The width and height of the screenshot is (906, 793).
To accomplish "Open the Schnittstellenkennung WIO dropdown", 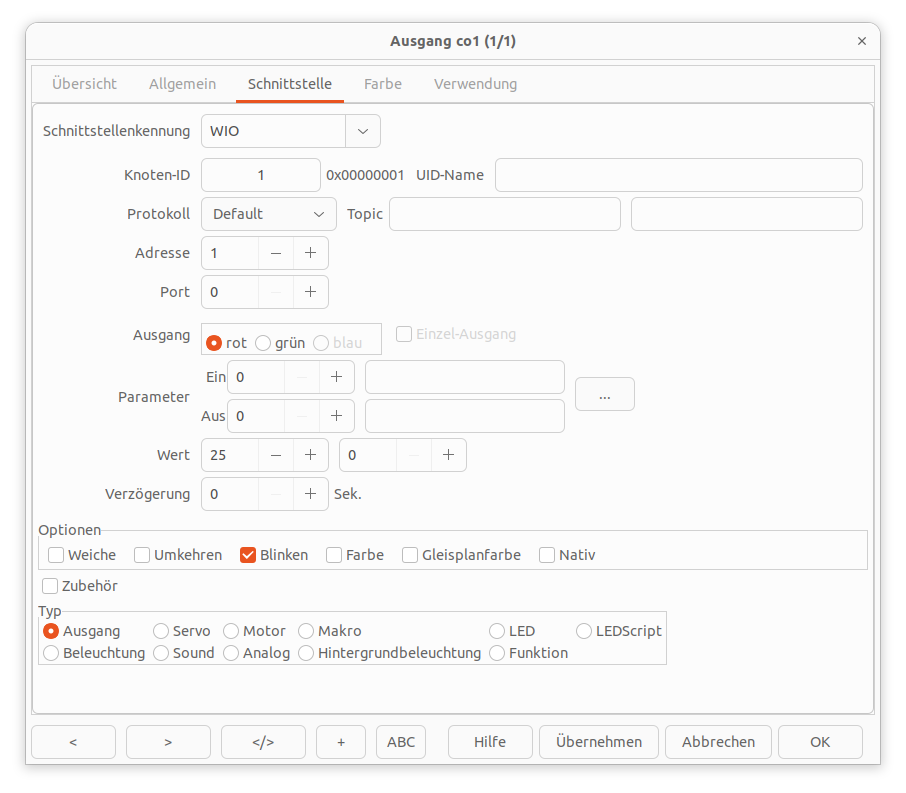I will click(362, 131).
